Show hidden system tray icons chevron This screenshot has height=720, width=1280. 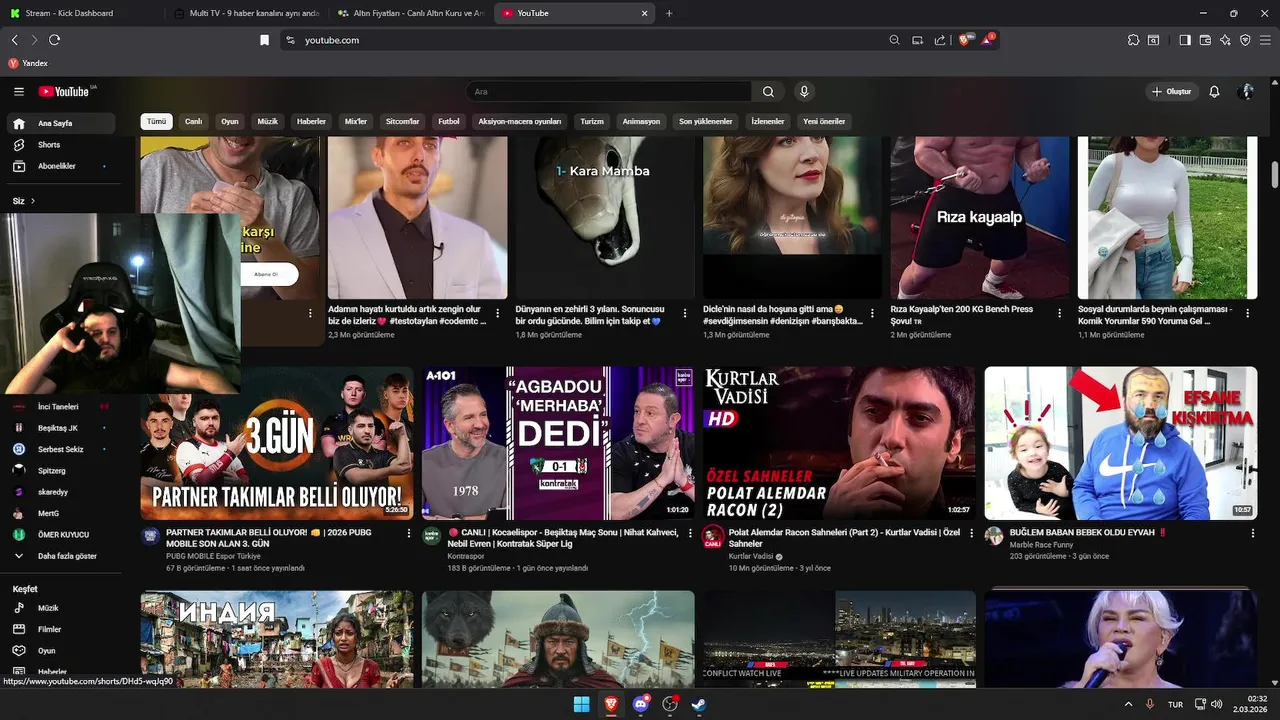1128,704
